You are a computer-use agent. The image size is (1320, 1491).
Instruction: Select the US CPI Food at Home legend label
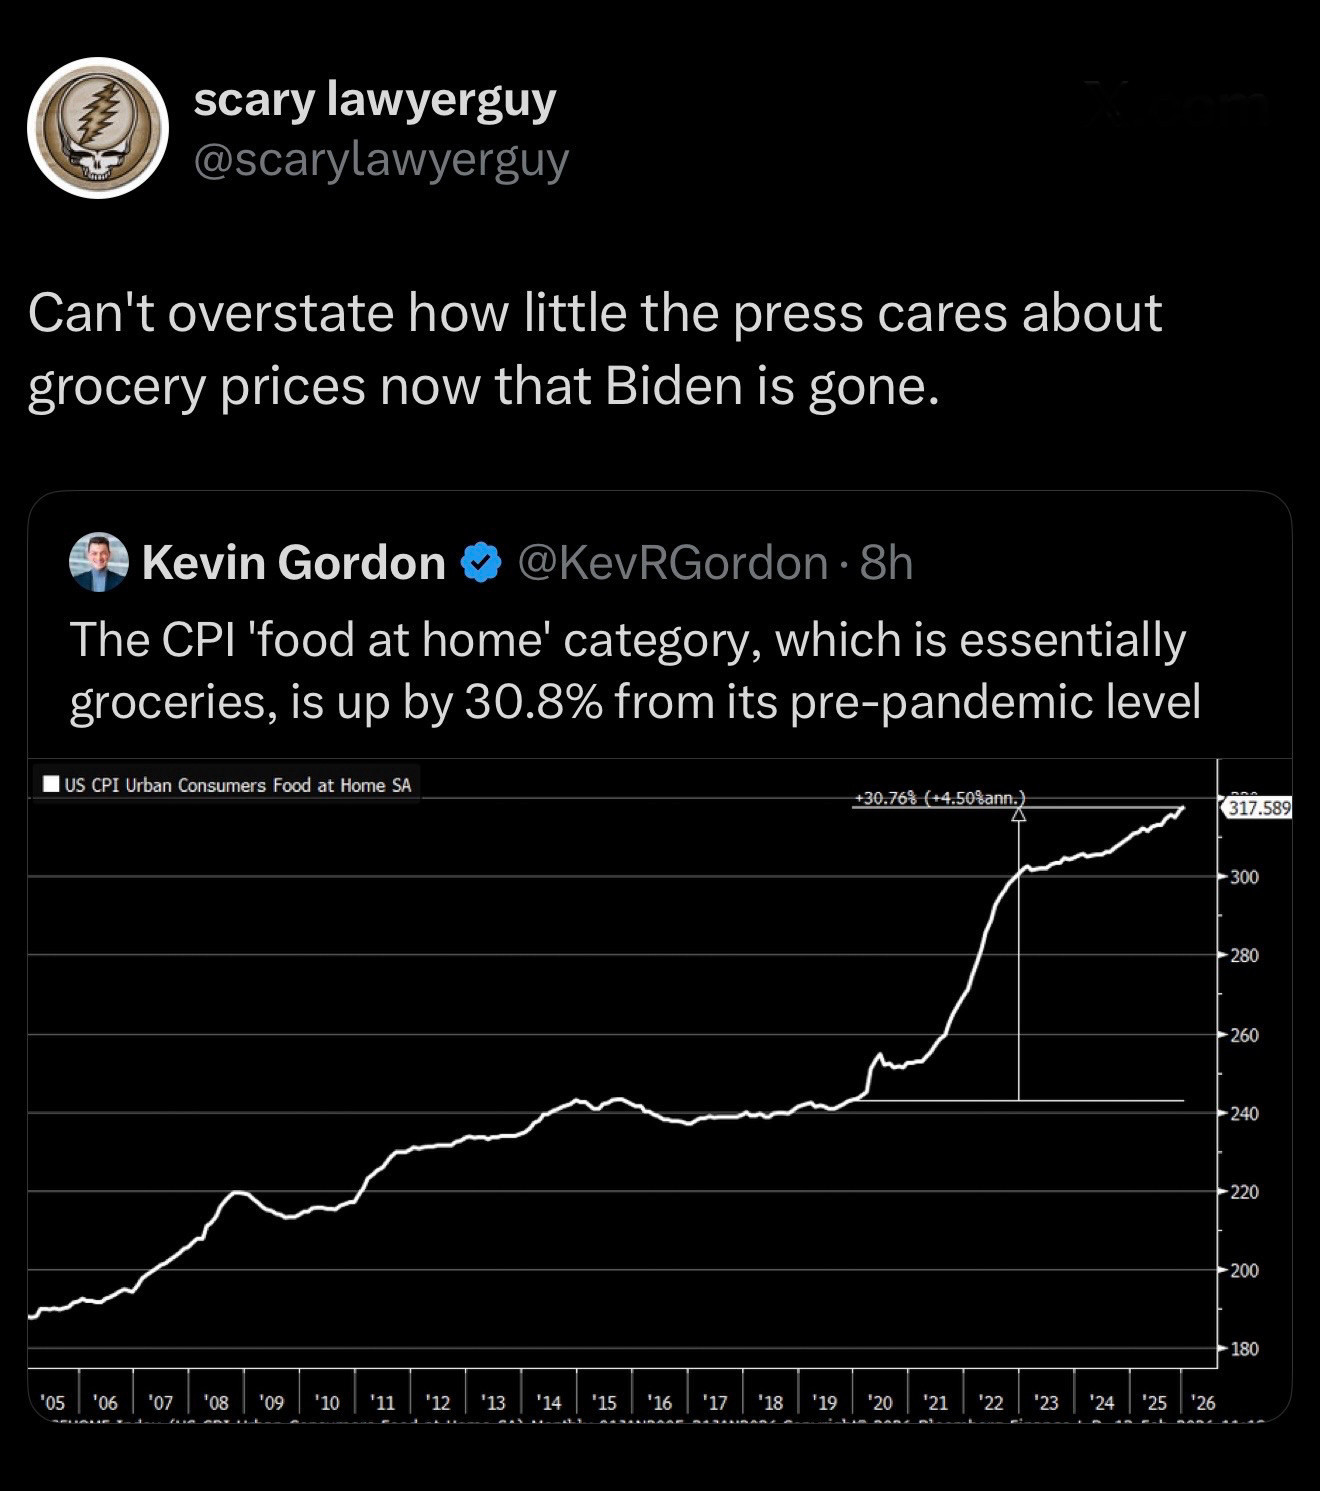point(238,785)
